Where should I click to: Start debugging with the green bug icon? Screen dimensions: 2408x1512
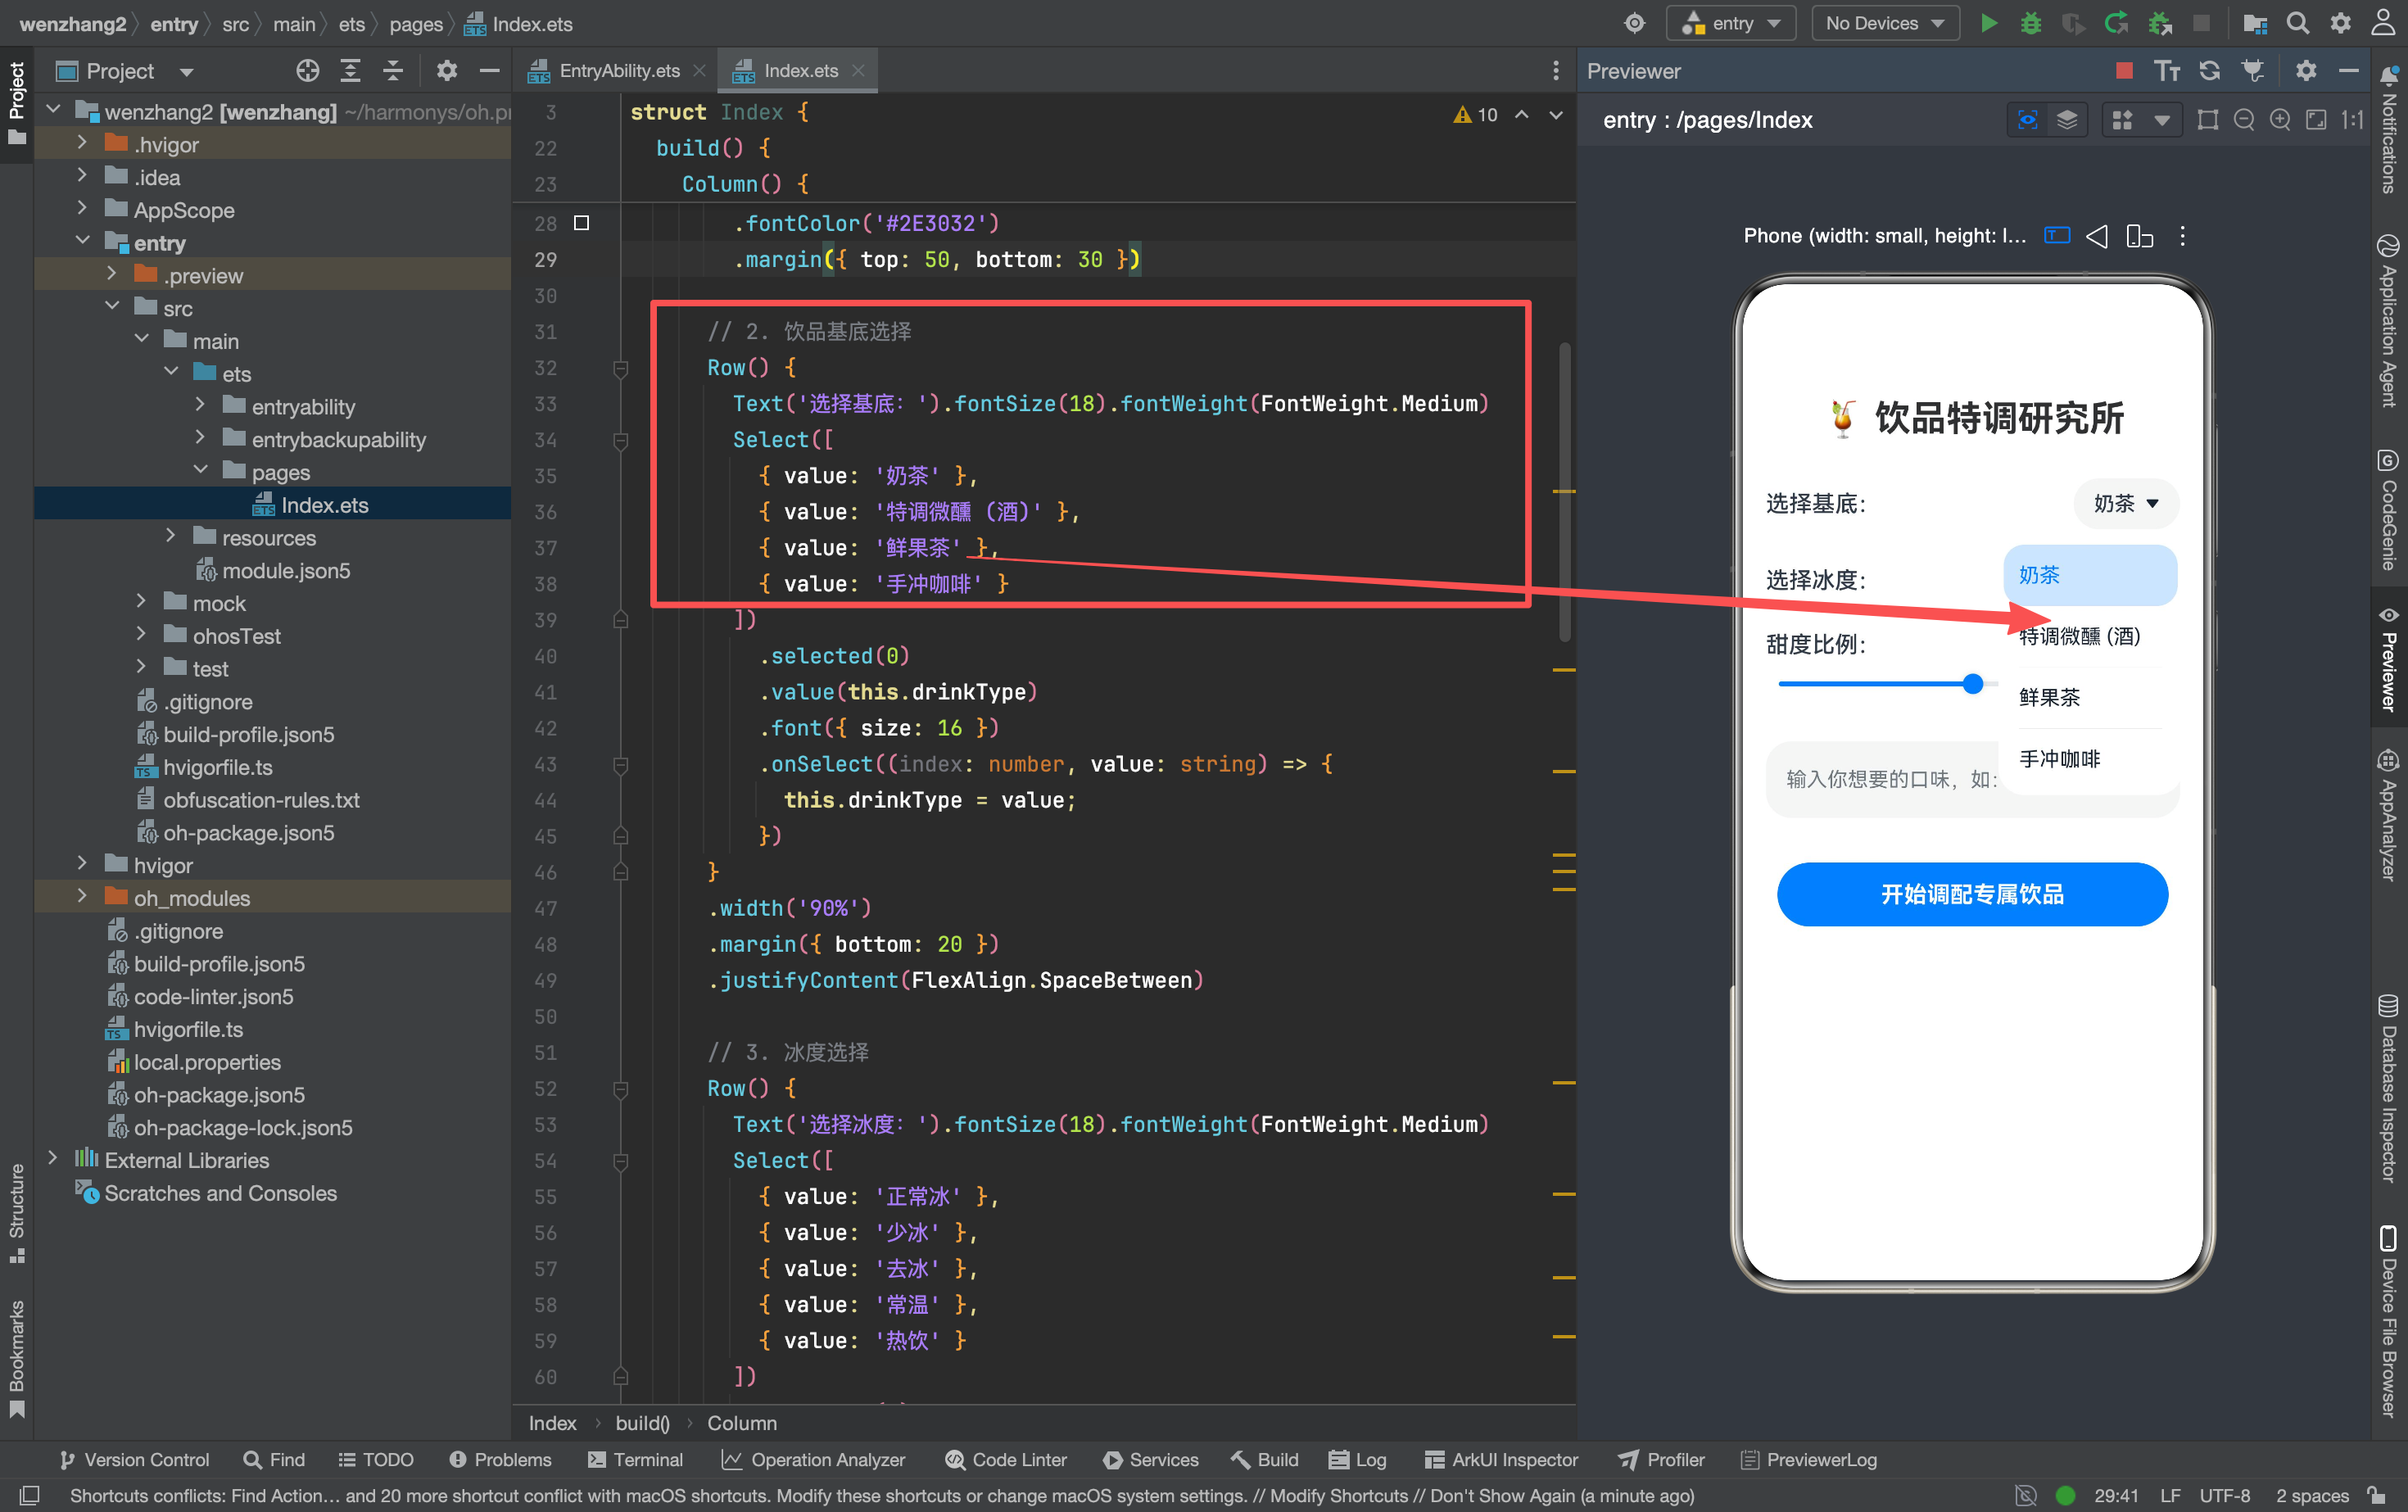[2030, 23]
